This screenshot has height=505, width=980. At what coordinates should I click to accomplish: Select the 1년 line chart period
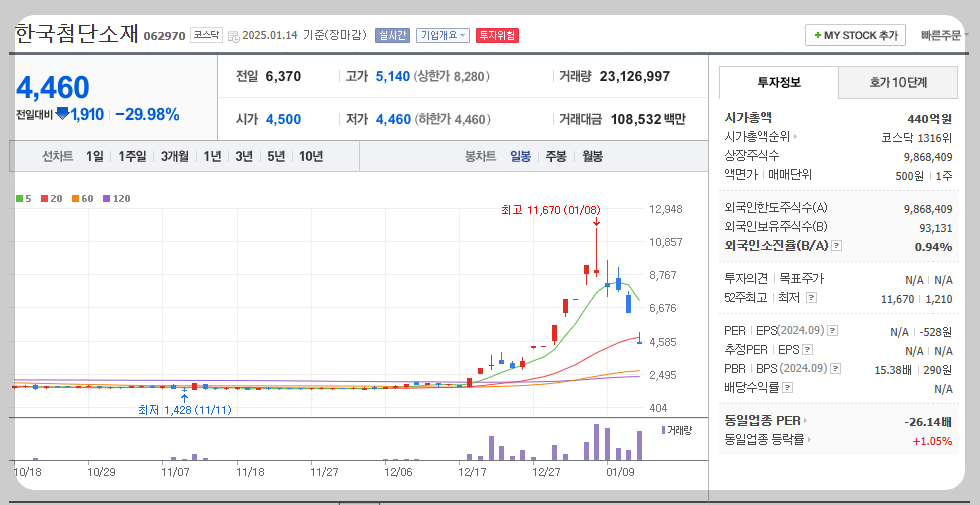pyautogui.click(x=212, y=156)
